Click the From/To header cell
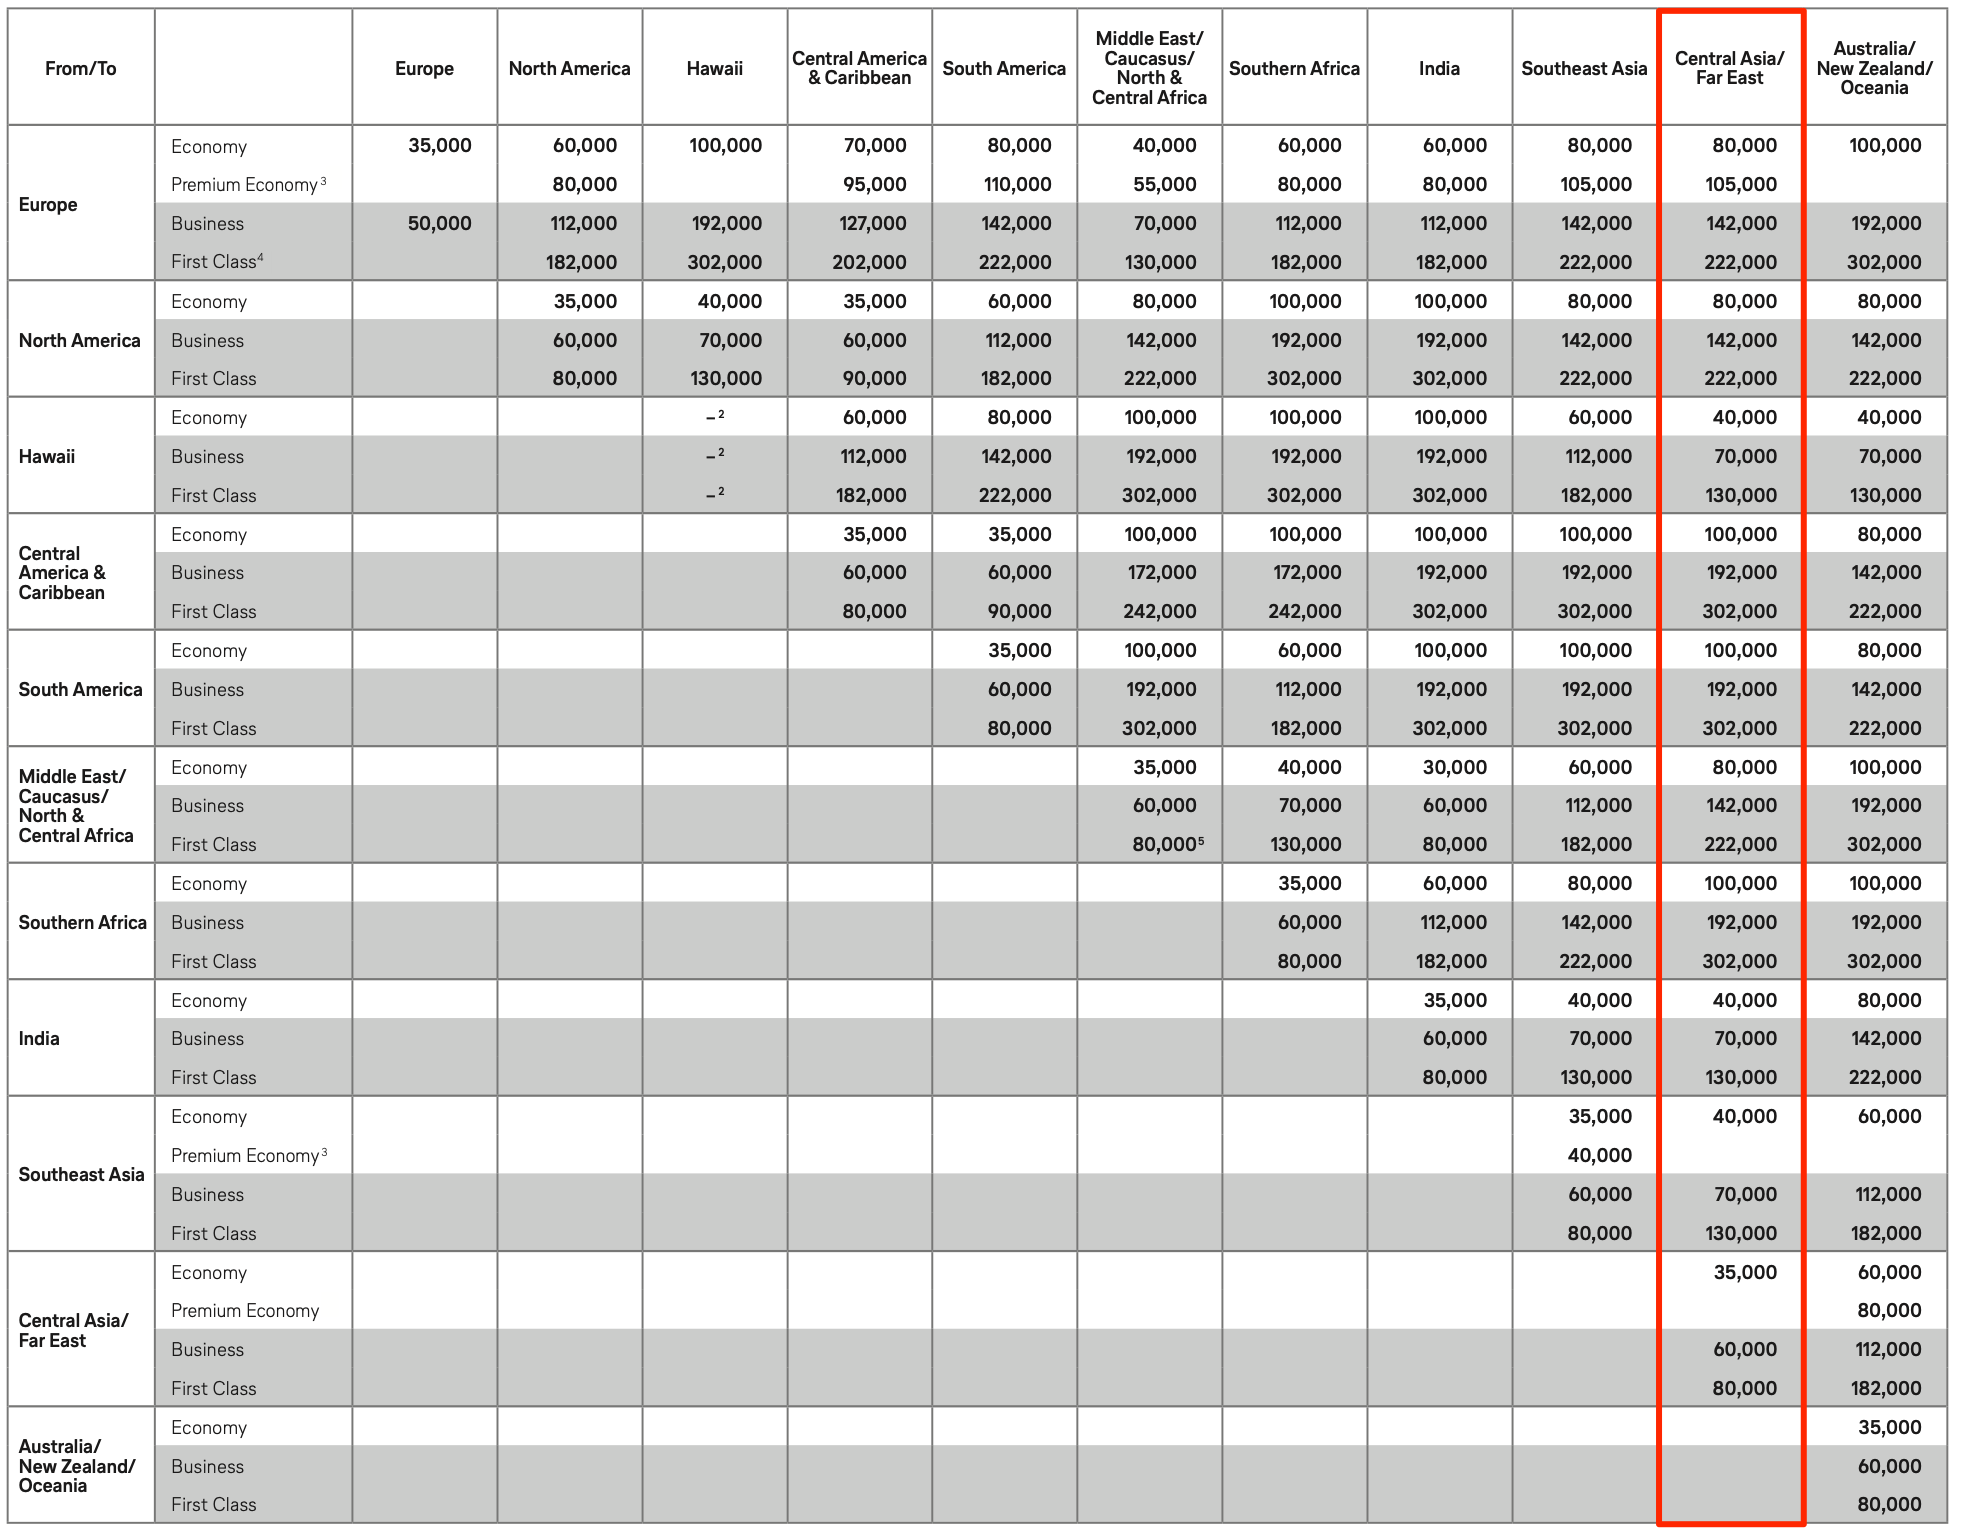 (x=80, y=68)
